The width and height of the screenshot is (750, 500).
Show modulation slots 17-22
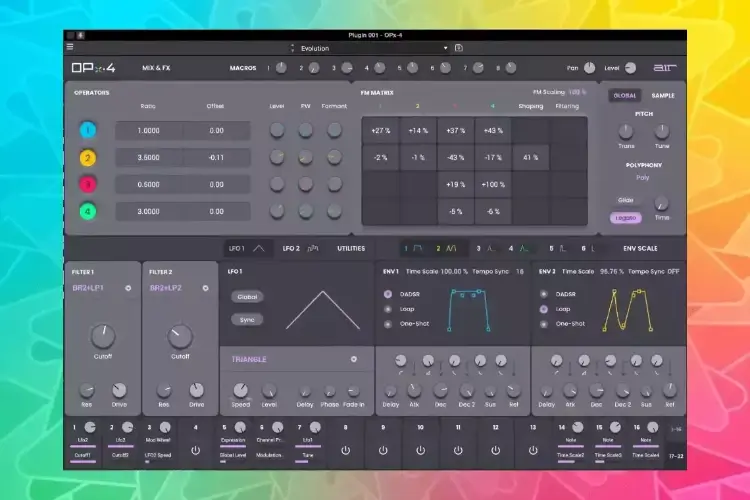675,456
